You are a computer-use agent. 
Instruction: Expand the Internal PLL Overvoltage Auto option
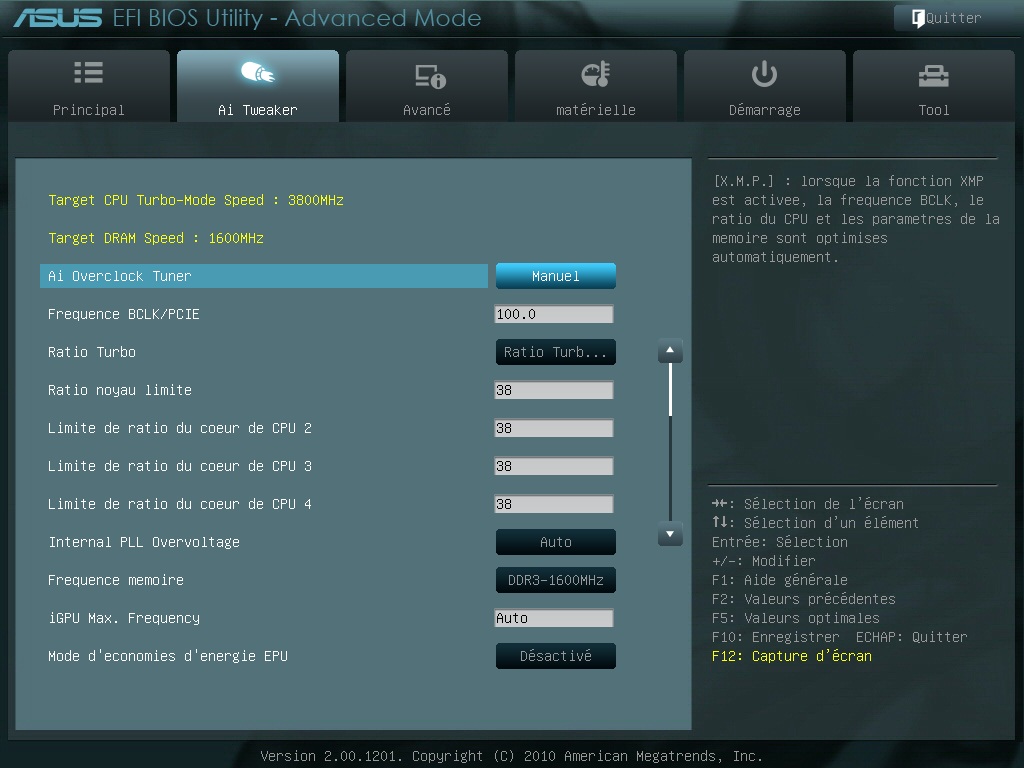tap(555, 542)
